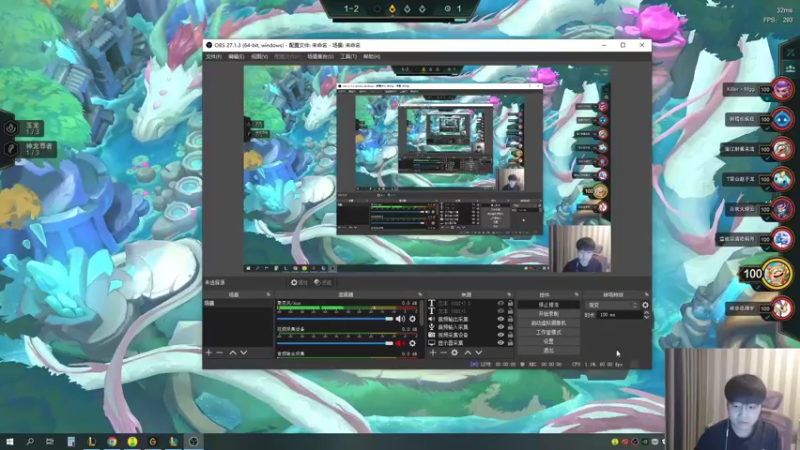Remove selected source with minus icon
The image size is (800, 450).
pyautogui.click(x=443, y=353)
